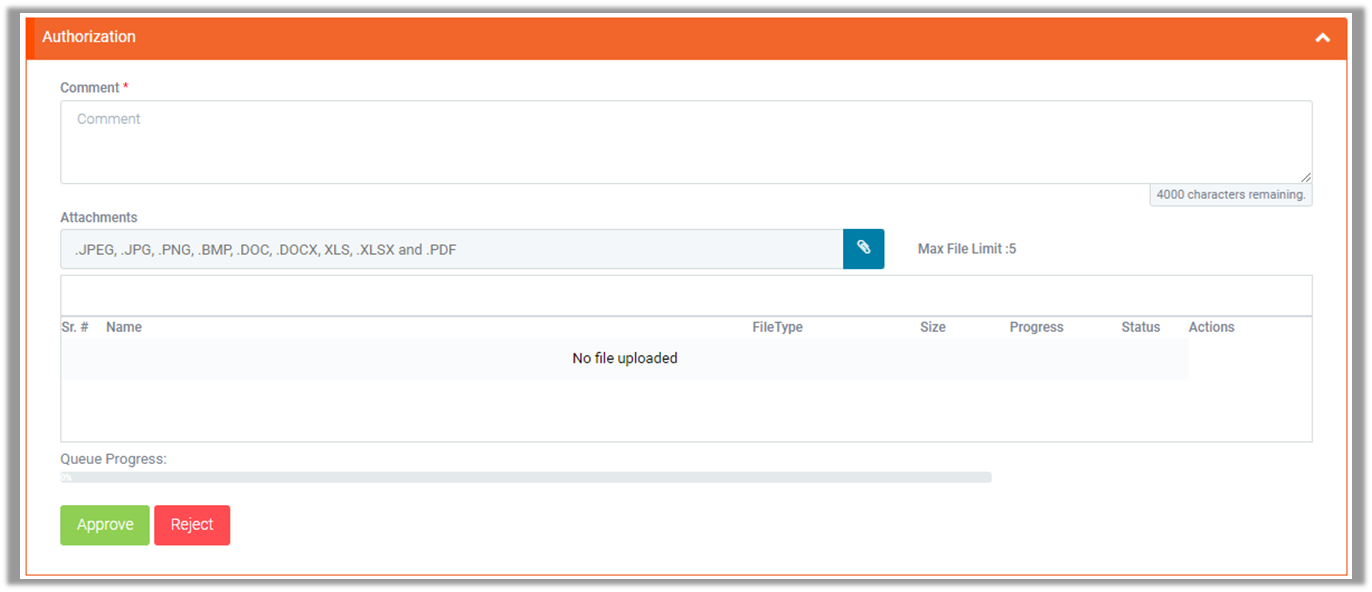
Task: Select the FileType column header
Action: [777, 327]
